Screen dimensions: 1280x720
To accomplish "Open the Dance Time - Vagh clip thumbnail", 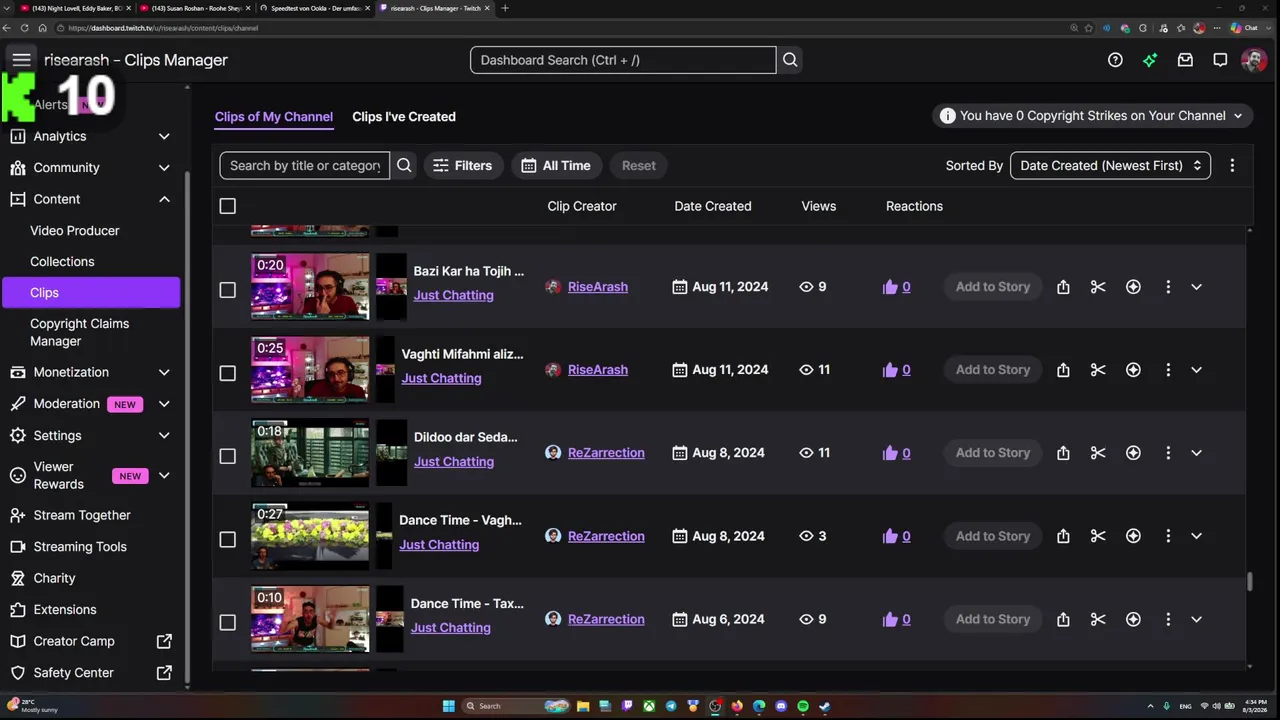I will click(310, 536).
